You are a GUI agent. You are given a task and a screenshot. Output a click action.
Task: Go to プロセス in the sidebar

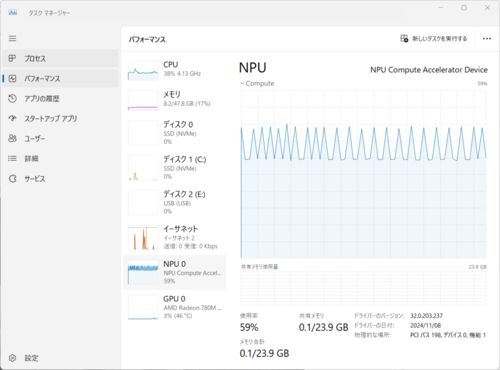[61, 58]
